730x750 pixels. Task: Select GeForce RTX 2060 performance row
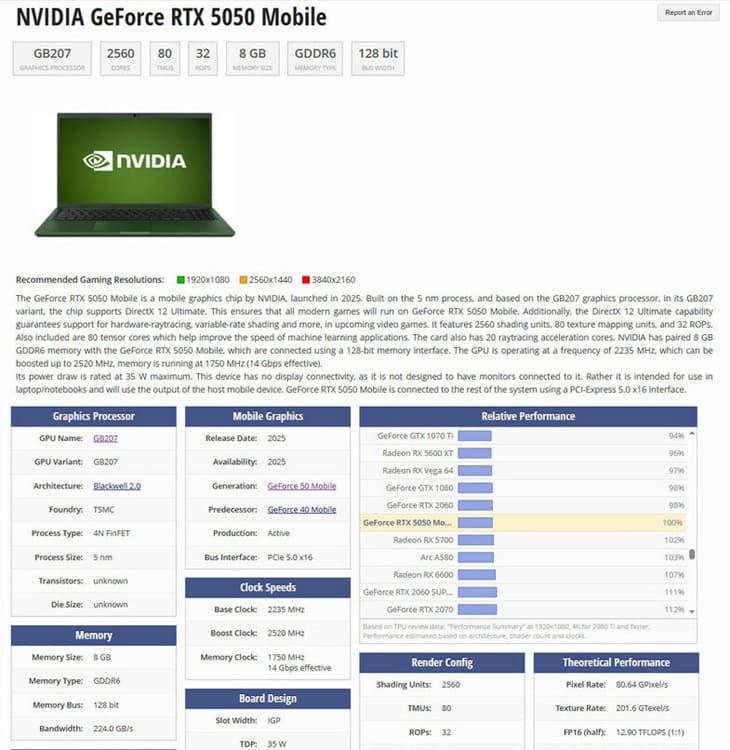pyautogui.click(x=523, y=505)
